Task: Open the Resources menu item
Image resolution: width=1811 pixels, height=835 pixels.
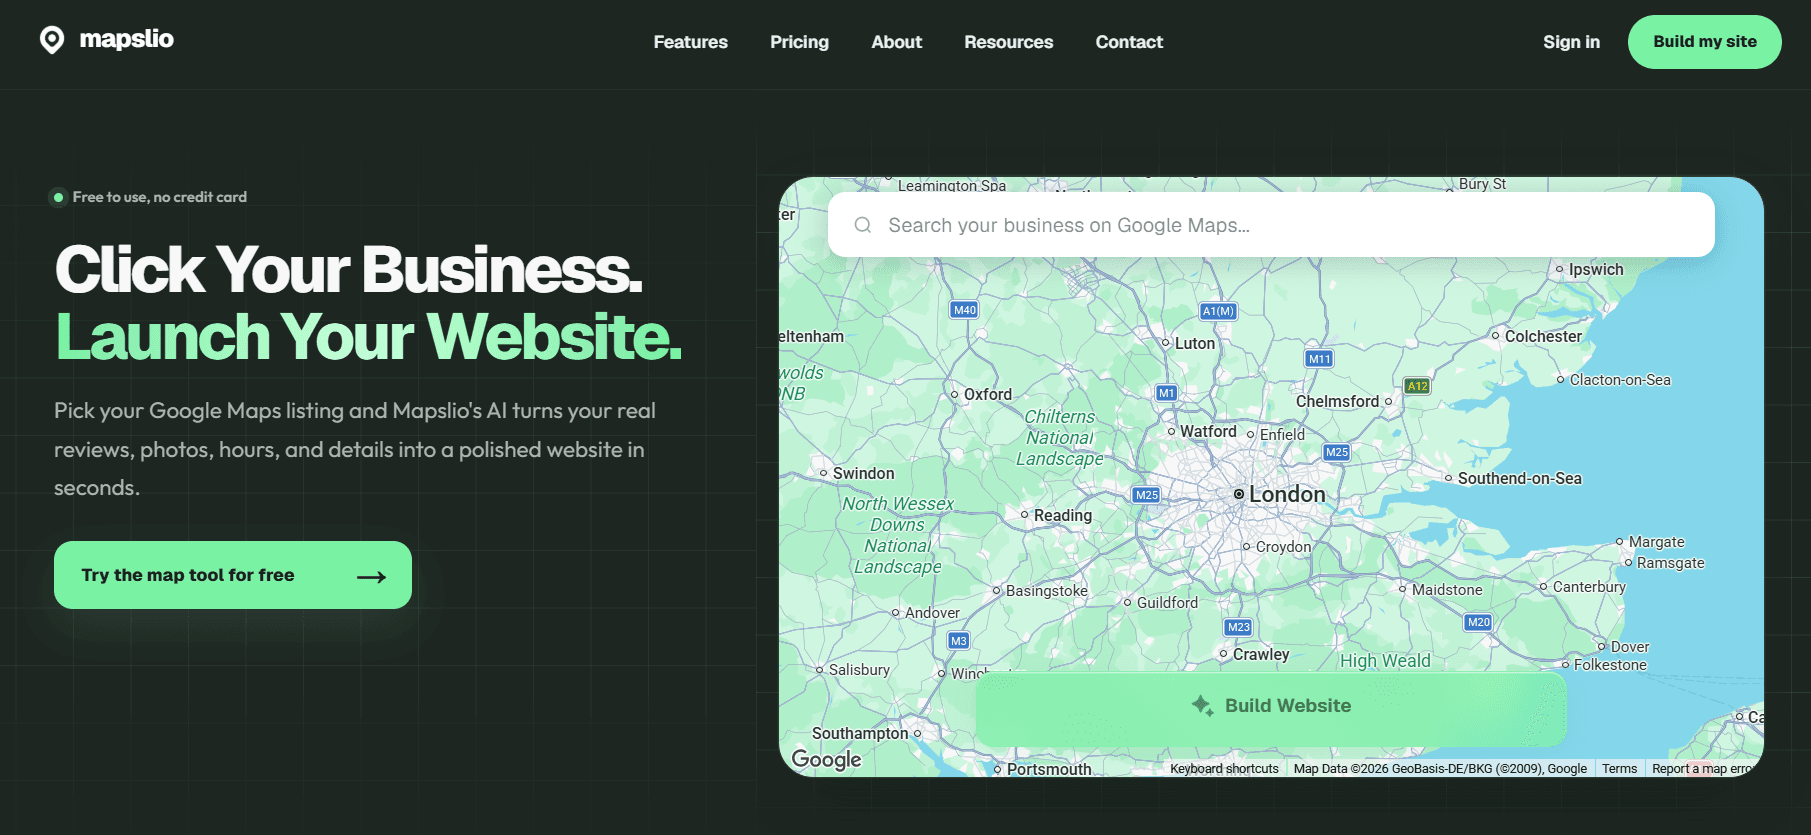Action: point(1008,42)
